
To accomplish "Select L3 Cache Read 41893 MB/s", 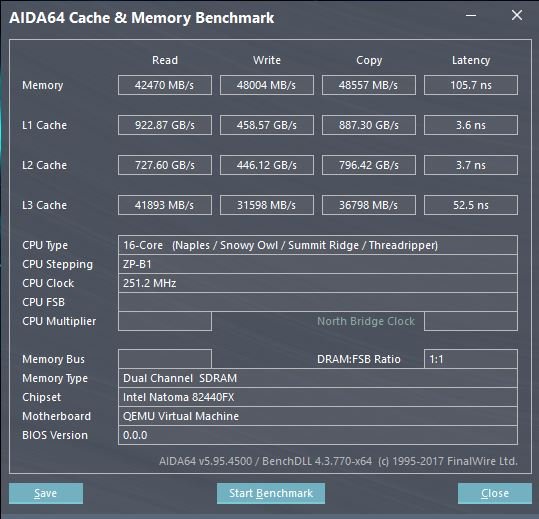I will click(165, 205).
